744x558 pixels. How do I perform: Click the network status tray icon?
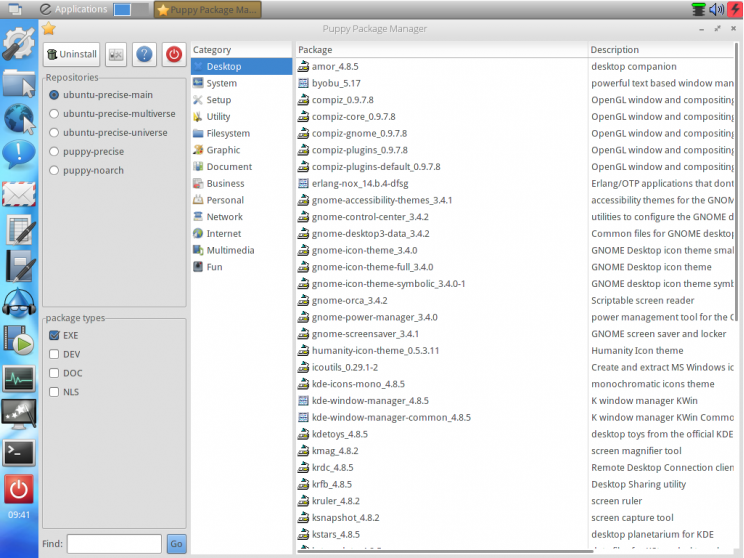pyautogui.click(x=698, y=9)
